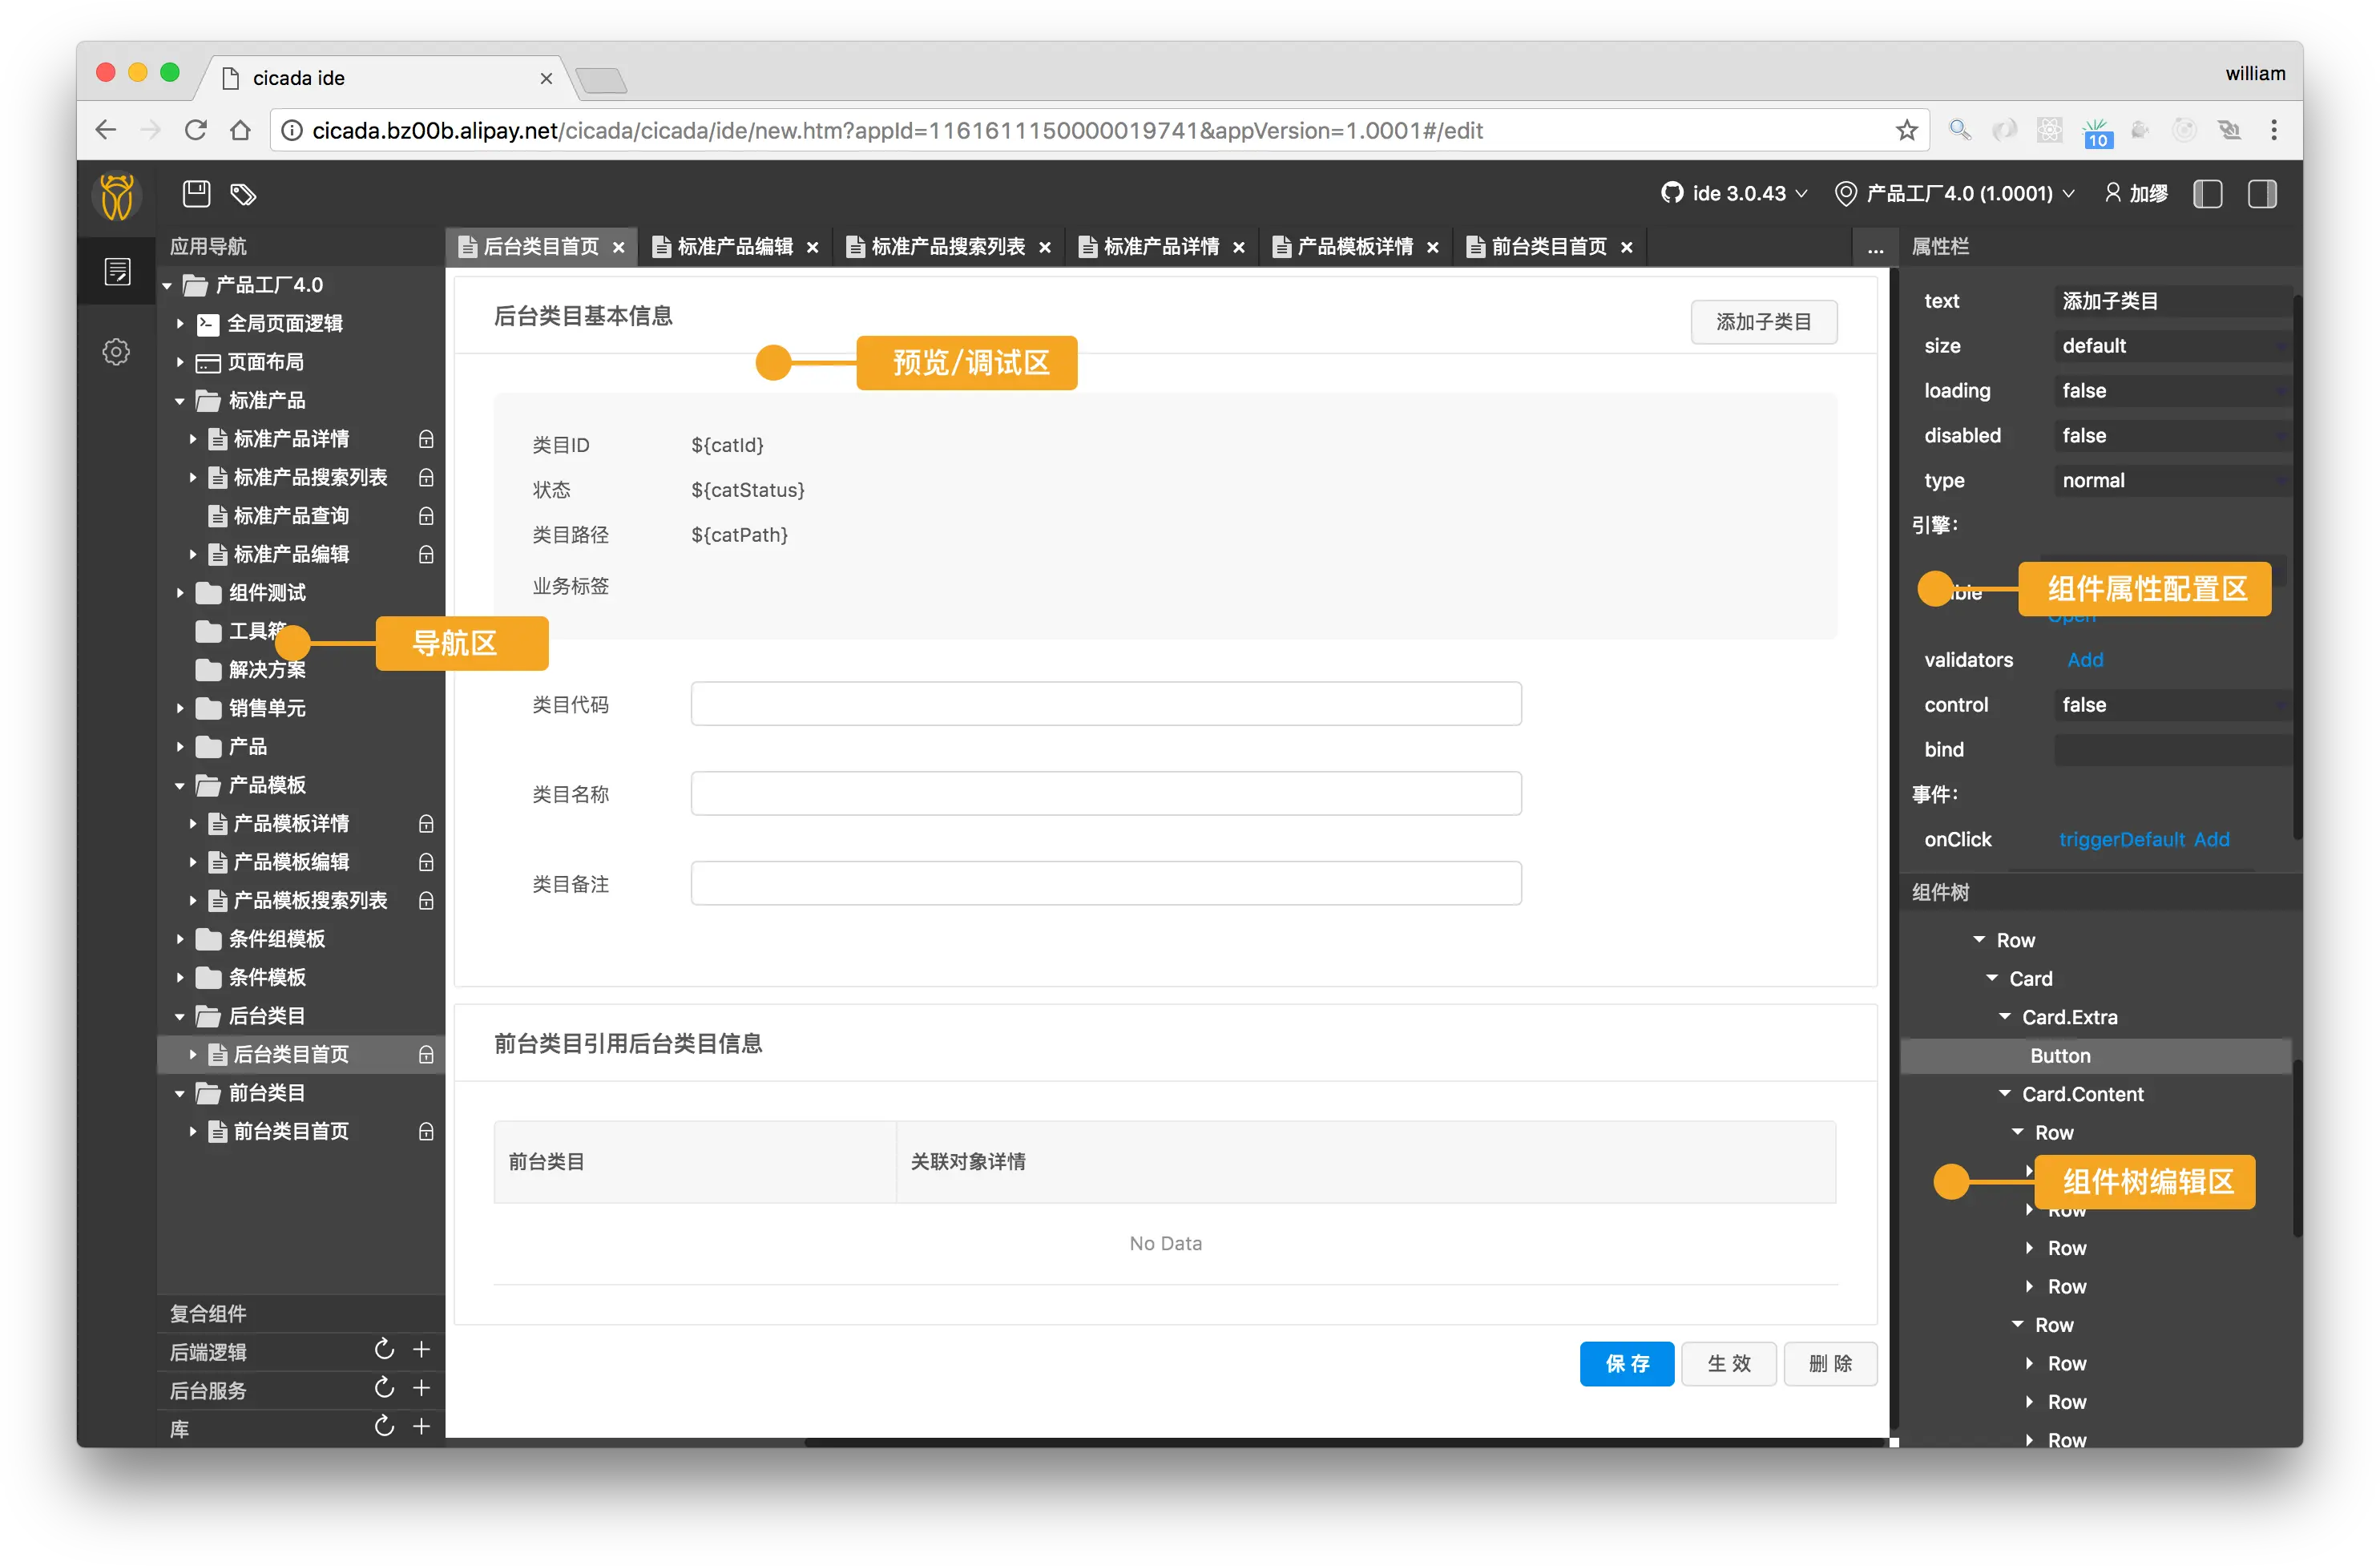Add a new 后台服务 item
This screenshot has height=1566, width=2380.
[x=422, y=1388]
